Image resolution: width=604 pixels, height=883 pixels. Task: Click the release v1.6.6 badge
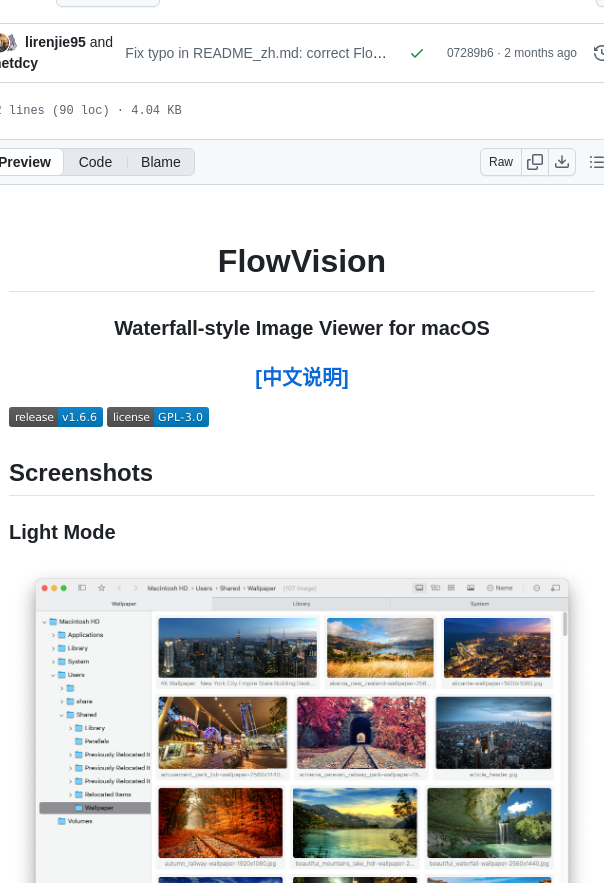tap(56, 417)
